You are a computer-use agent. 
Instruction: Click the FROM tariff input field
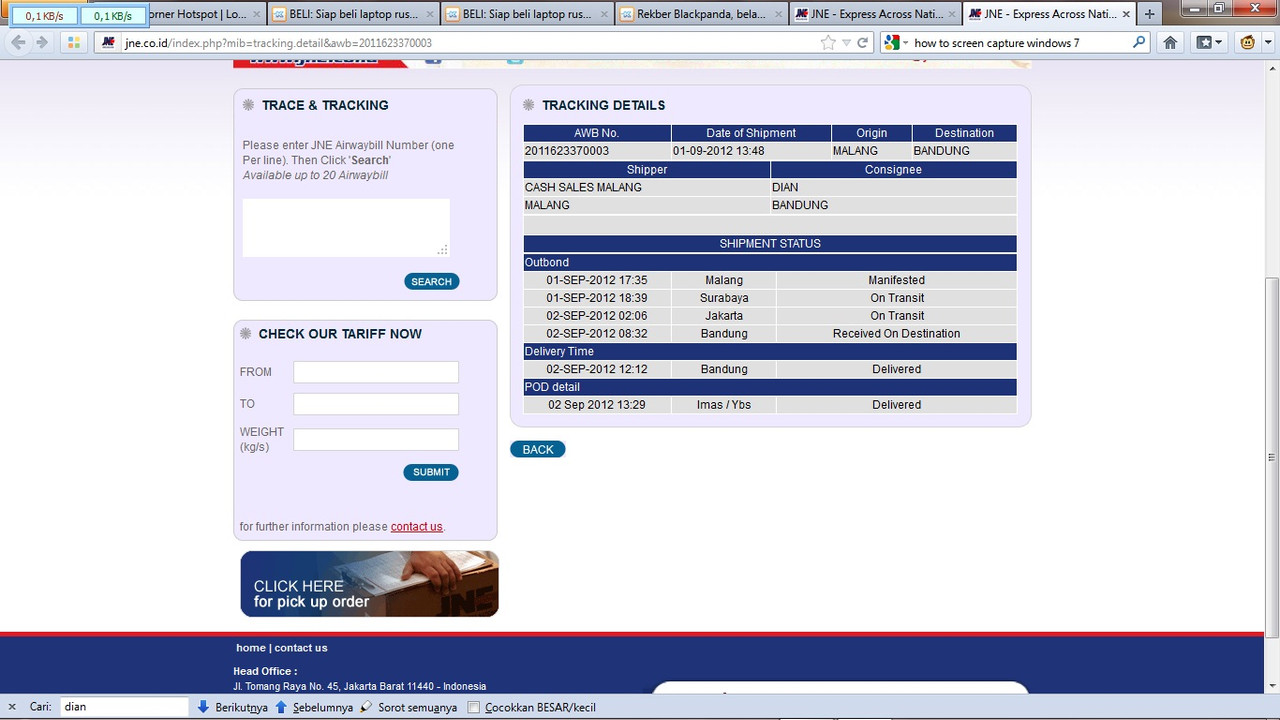click(x=375, y=372)
